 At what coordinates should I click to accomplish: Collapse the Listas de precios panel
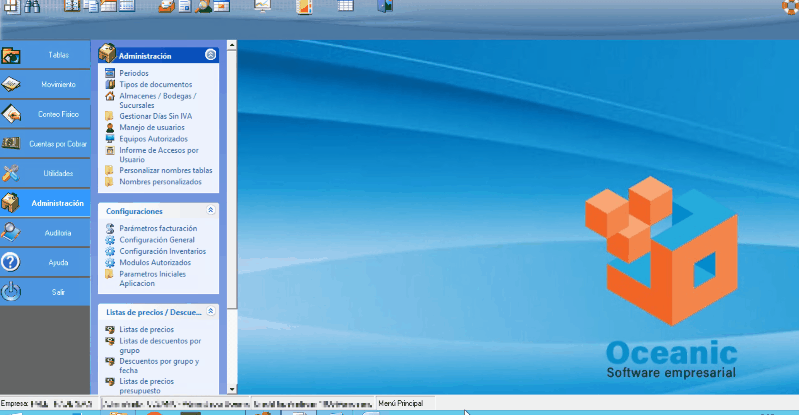210,311
